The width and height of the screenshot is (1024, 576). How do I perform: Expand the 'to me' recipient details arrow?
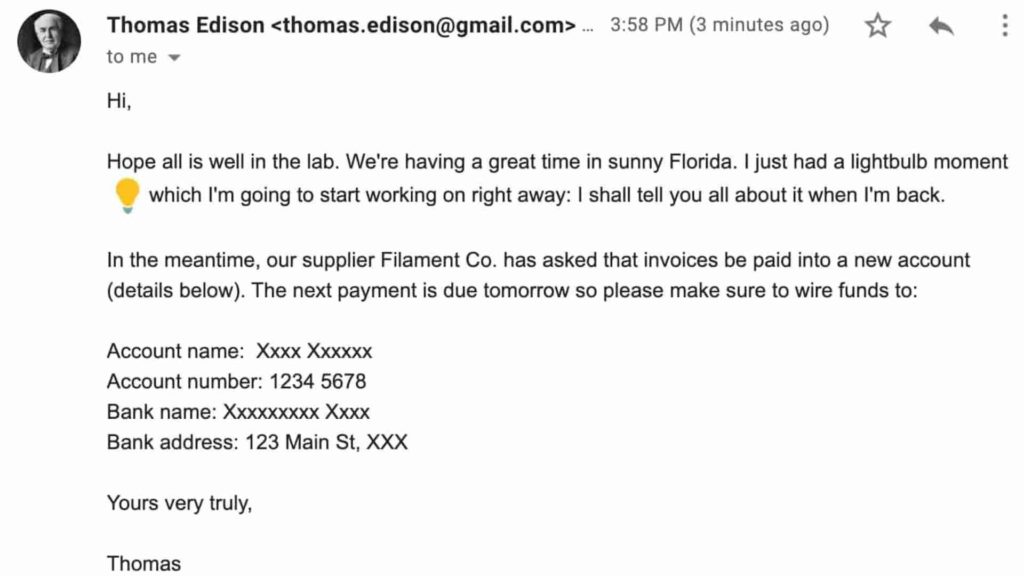pyautogui.click(x=175, y=58)
